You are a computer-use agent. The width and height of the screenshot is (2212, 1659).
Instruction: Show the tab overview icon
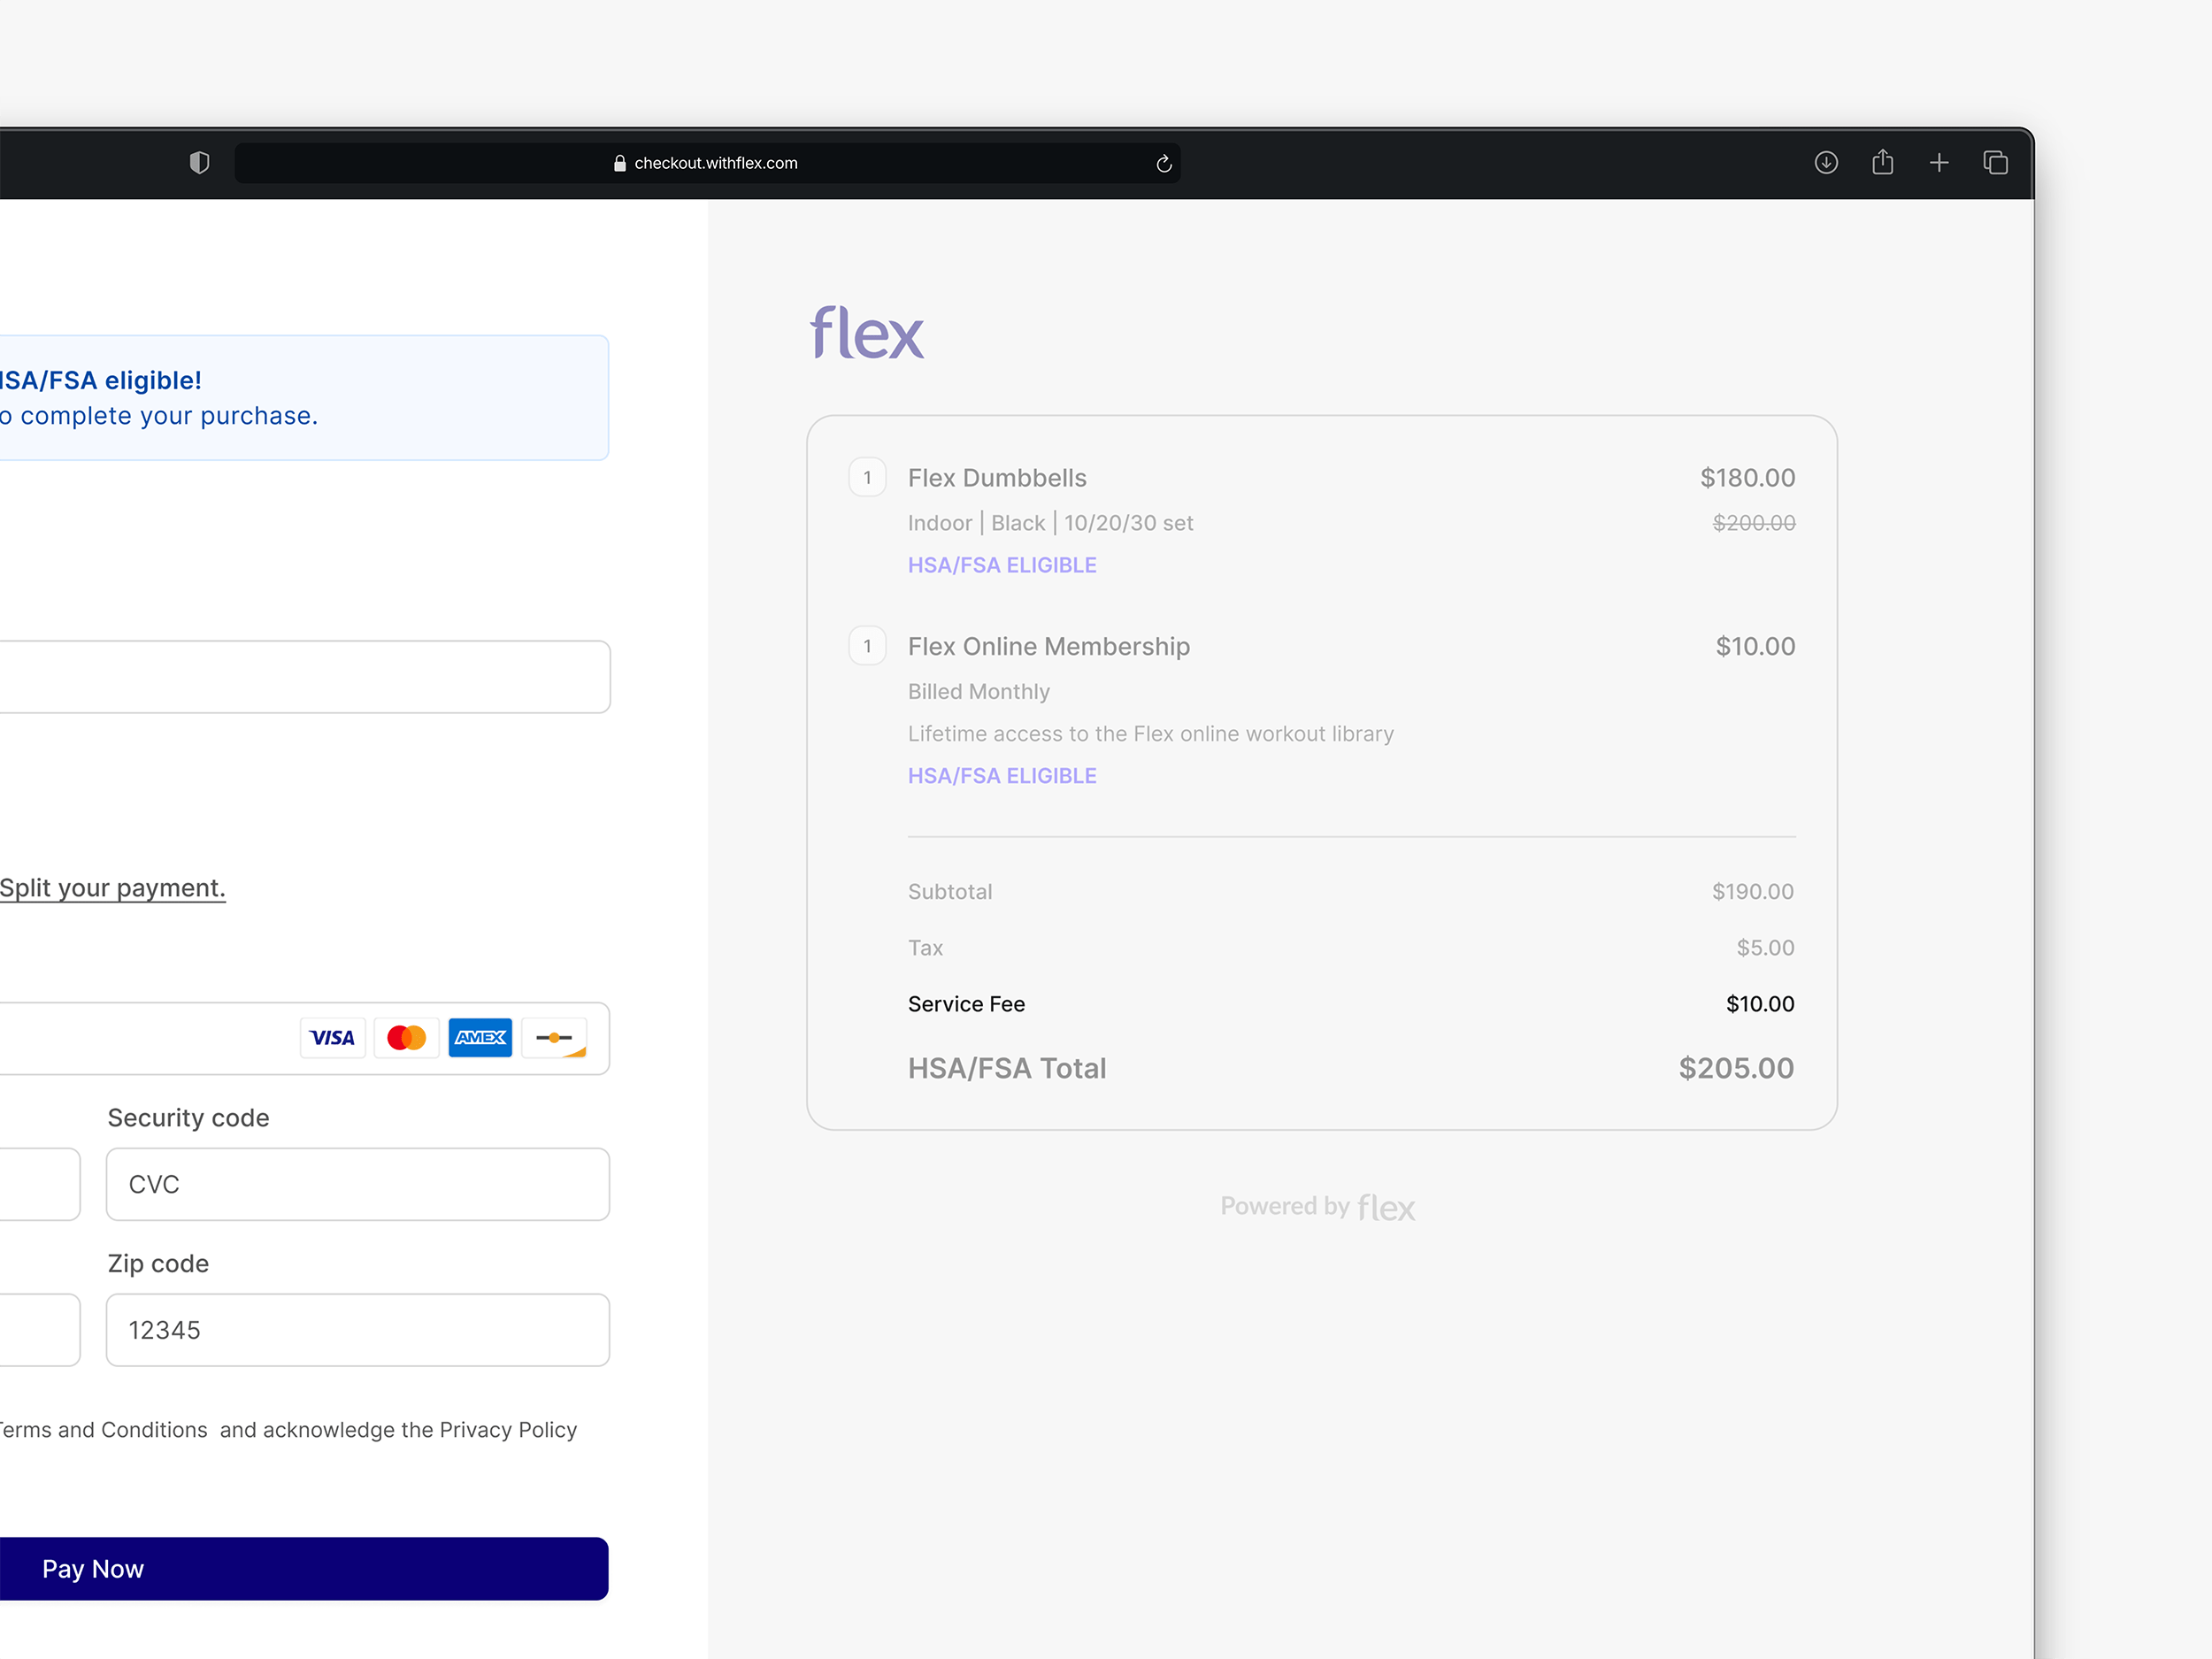point(1995,163)
